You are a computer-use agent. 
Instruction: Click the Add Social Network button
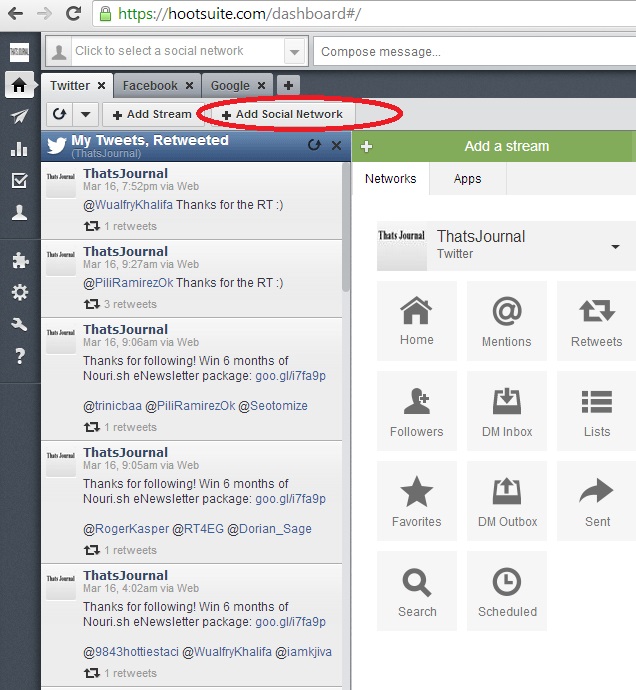click(283, 114)
